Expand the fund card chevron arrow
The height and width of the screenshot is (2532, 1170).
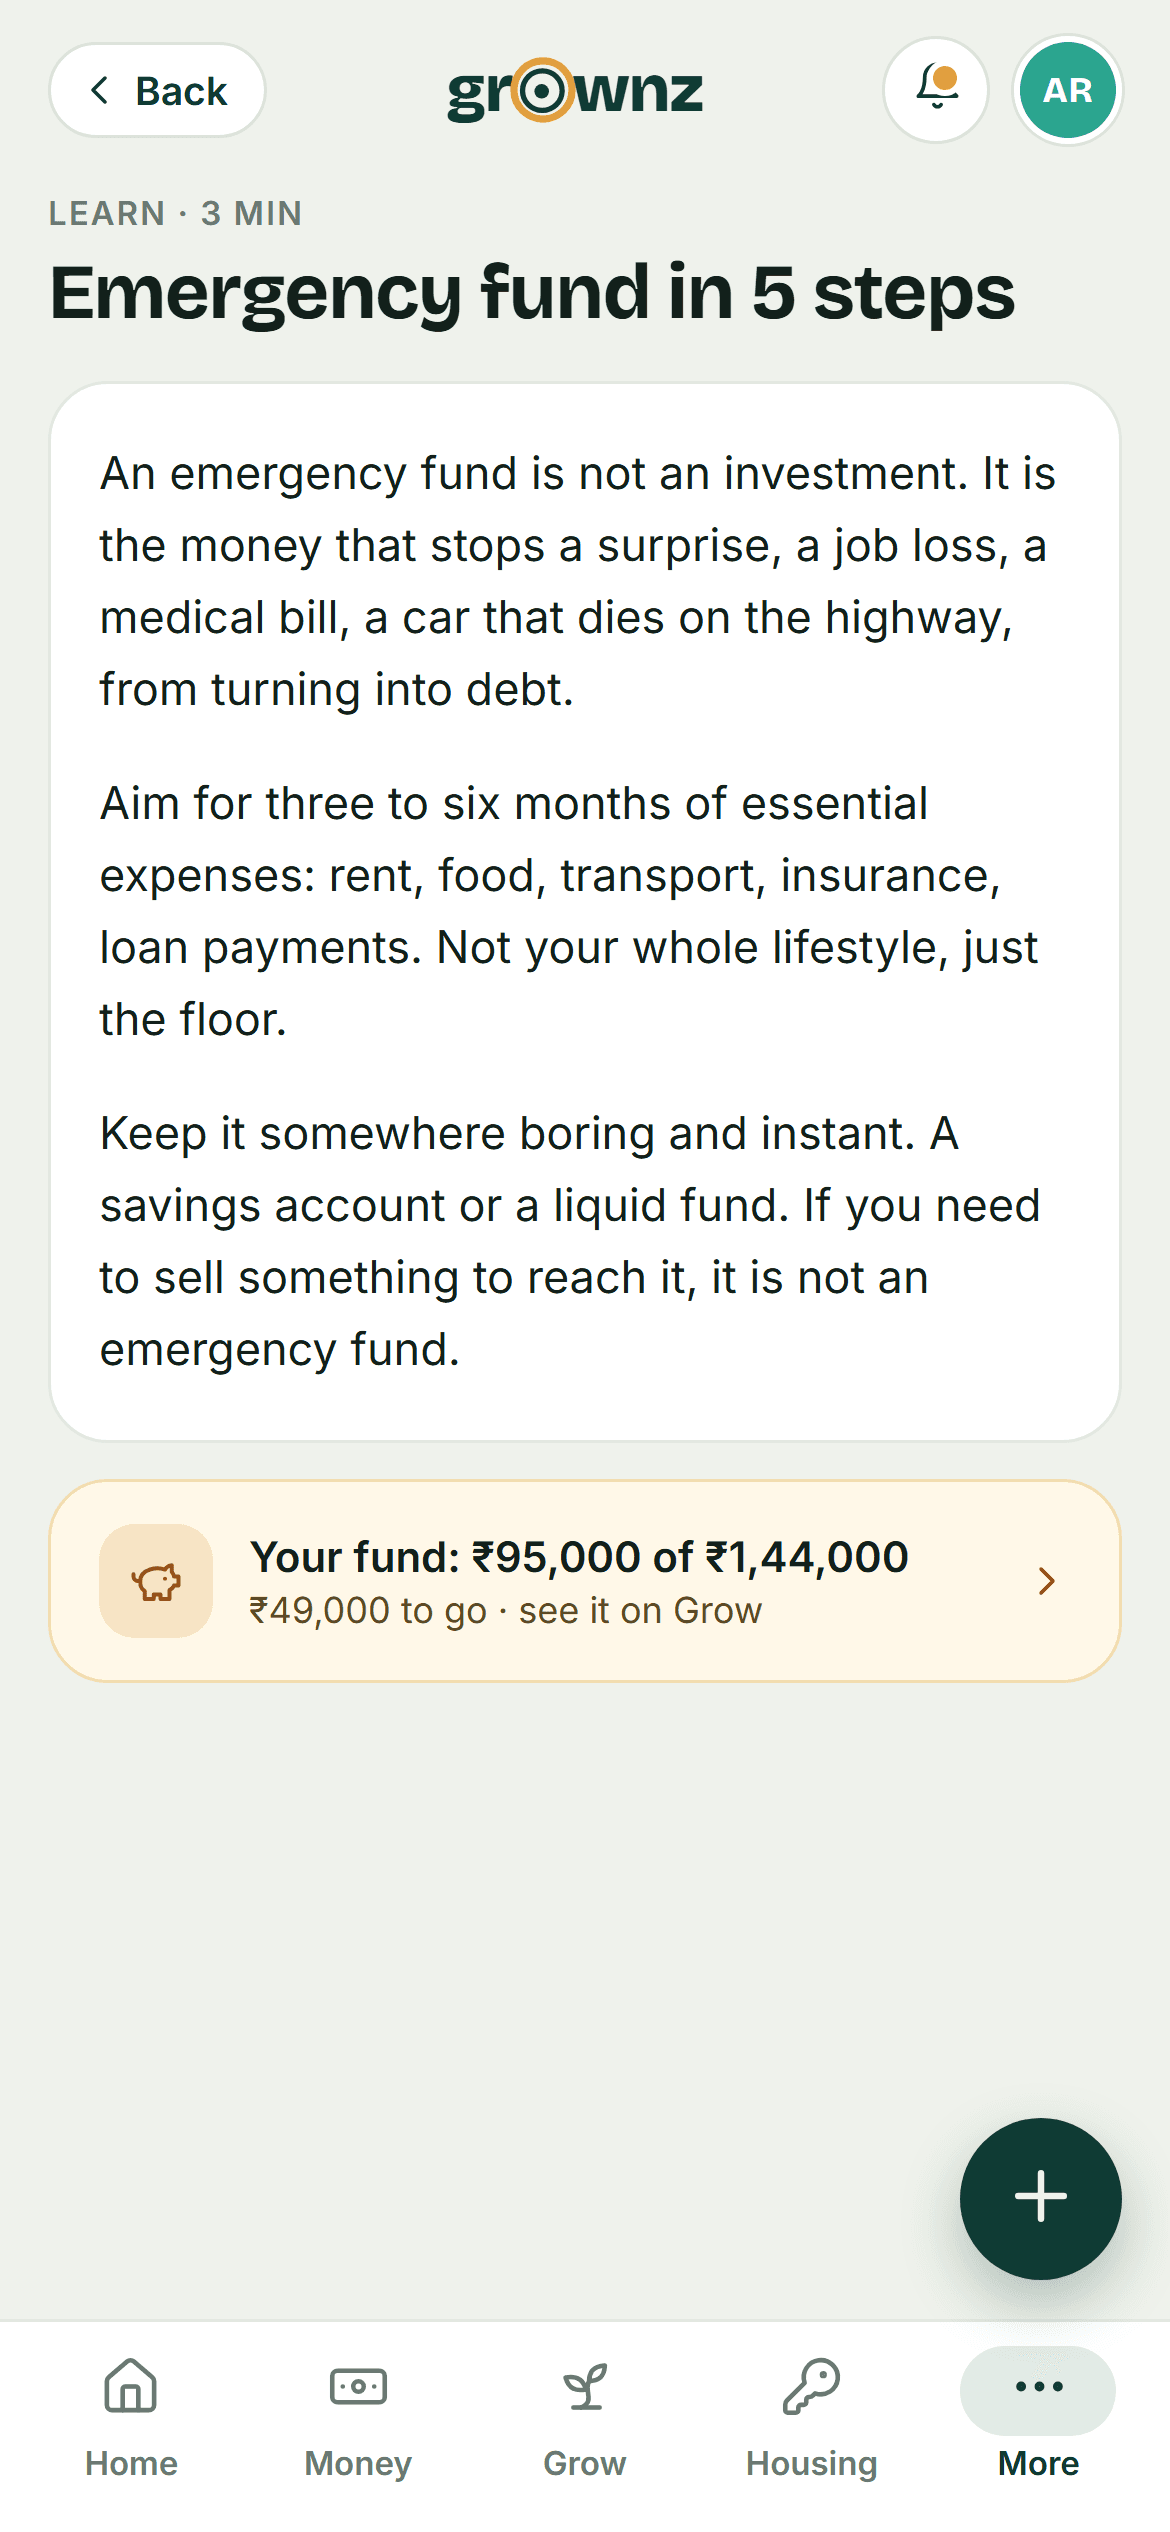(1046, 1581)
